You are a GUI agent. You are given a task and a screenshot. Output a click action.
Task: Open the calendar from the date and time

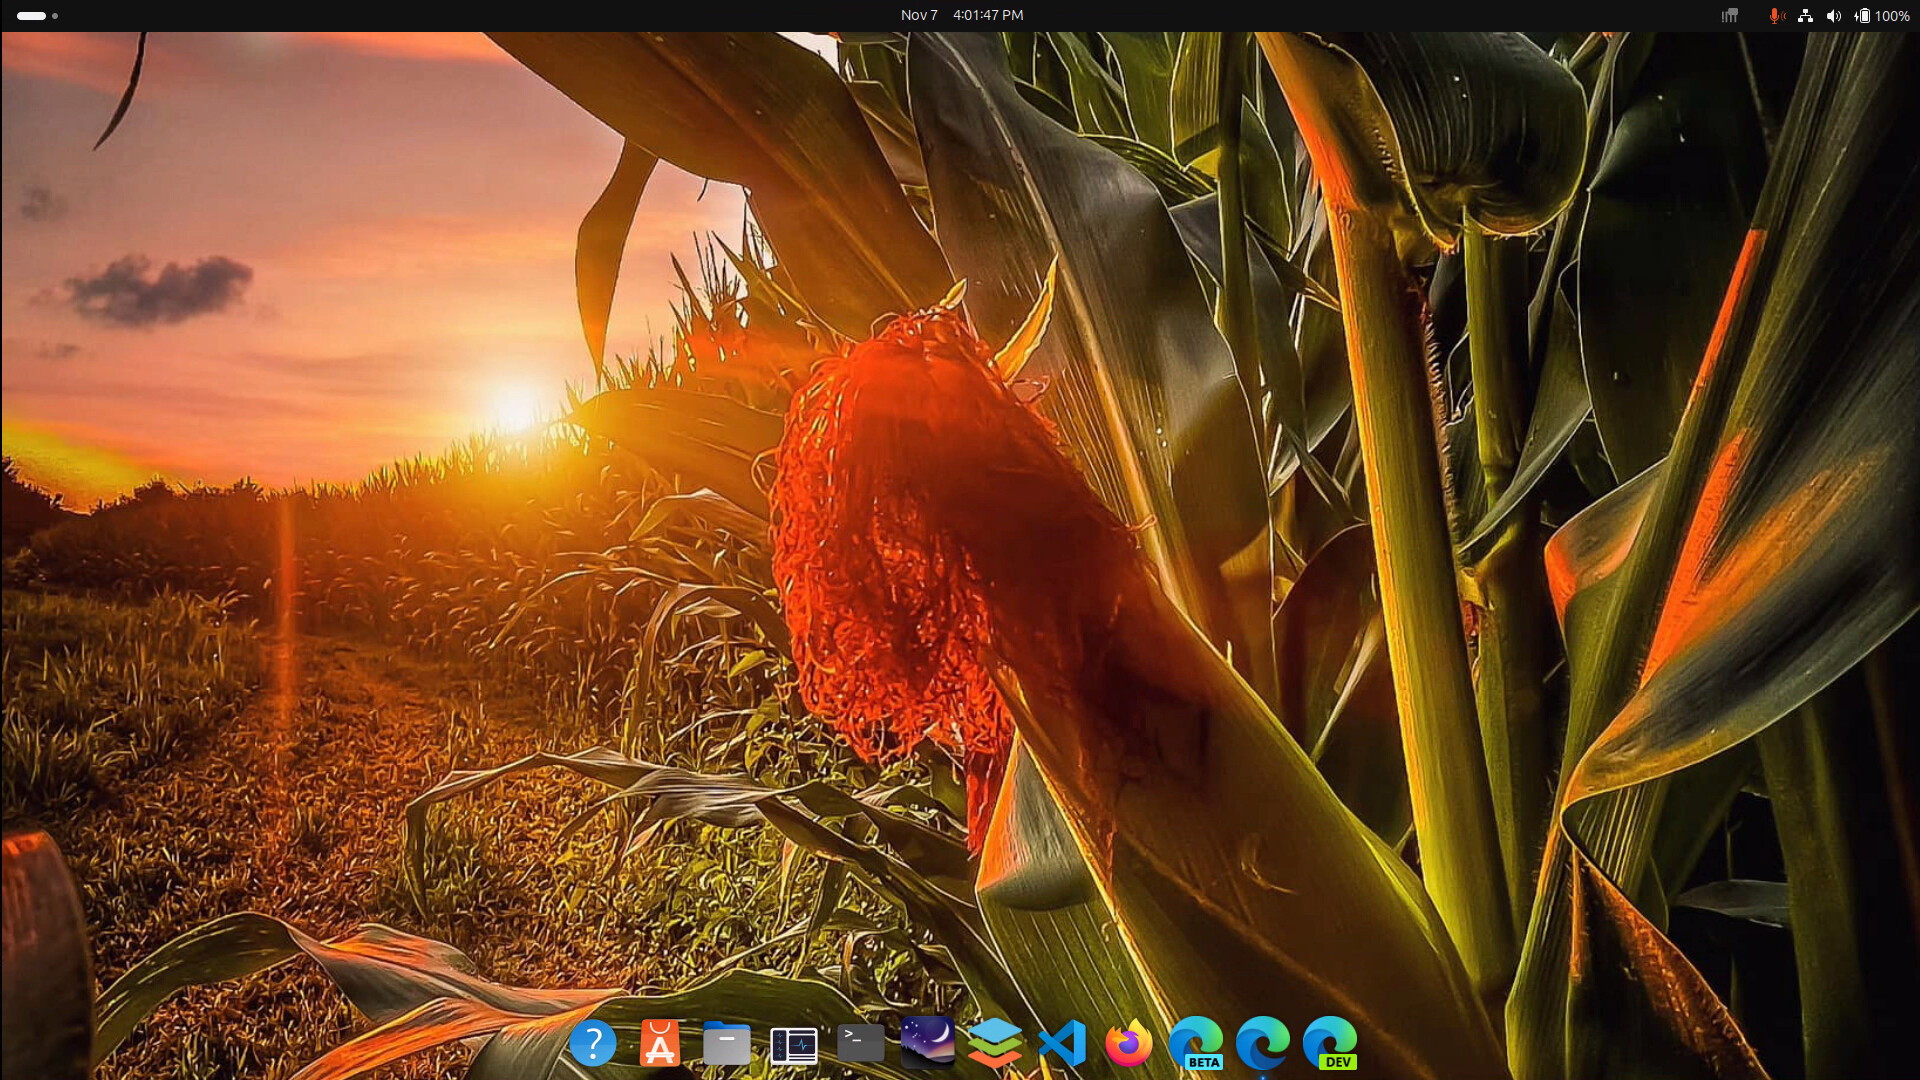tap(961, 15)
